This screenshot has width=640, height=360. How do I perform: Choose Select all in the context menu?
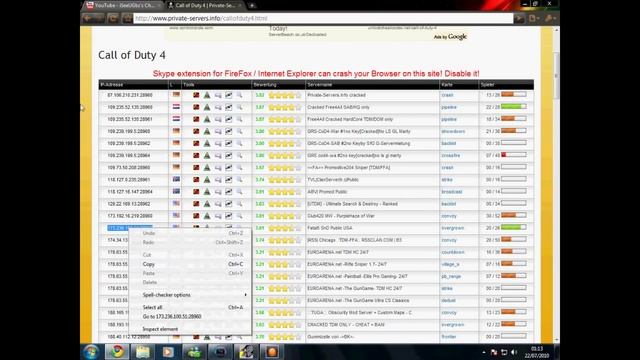(x=152, y=307)
